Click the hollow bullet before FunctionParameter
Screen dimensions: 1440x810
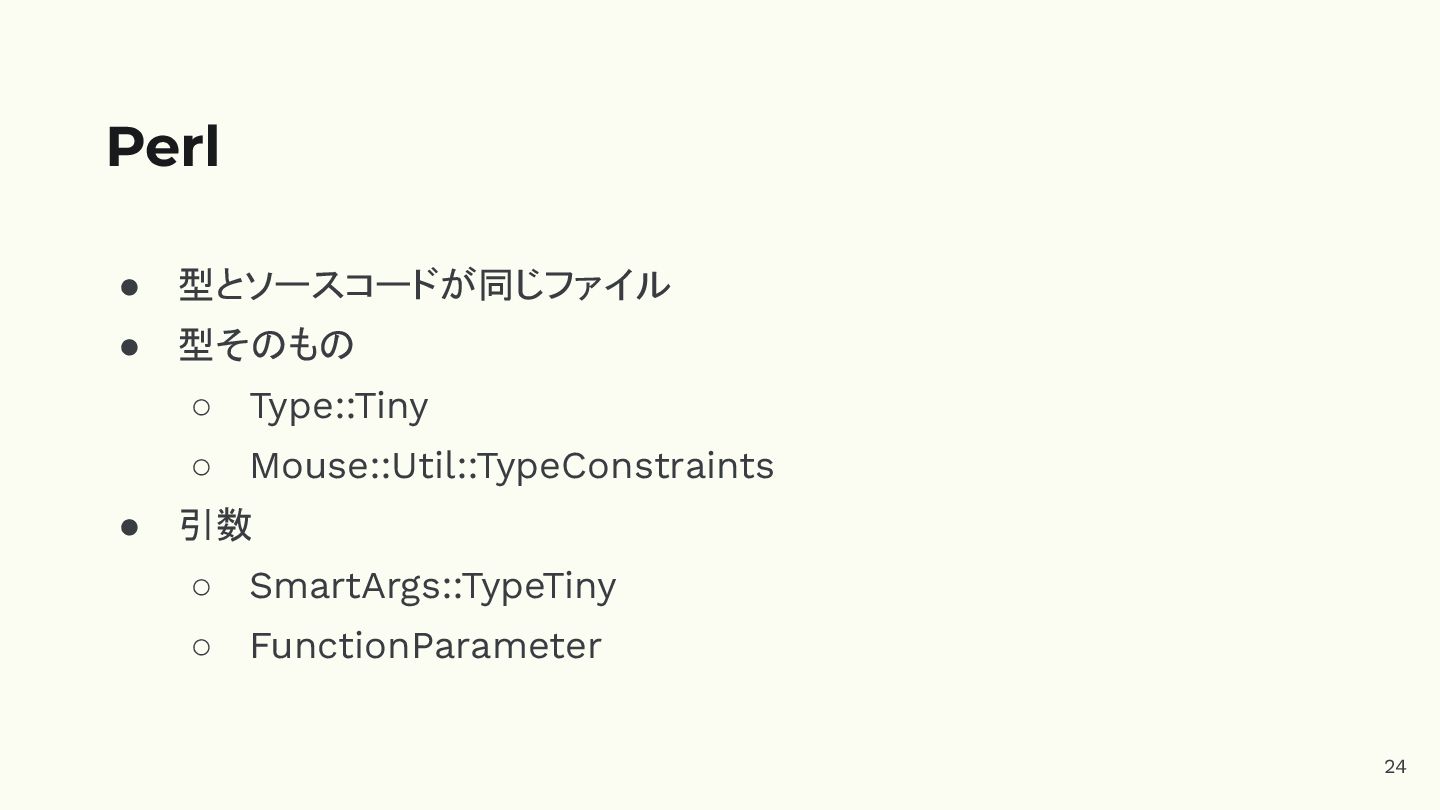[201, 647]
